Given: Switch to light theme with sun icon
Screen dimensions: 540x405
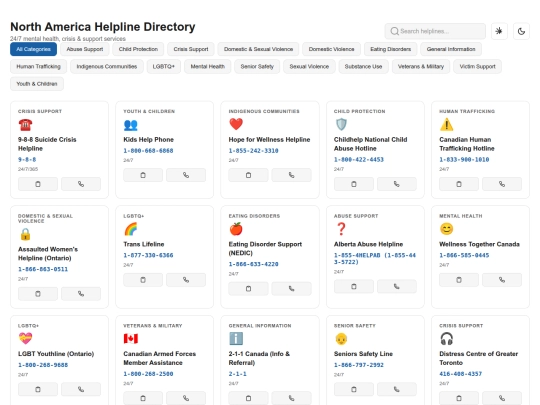Looking at the screenshot, I should coord(499,31).
